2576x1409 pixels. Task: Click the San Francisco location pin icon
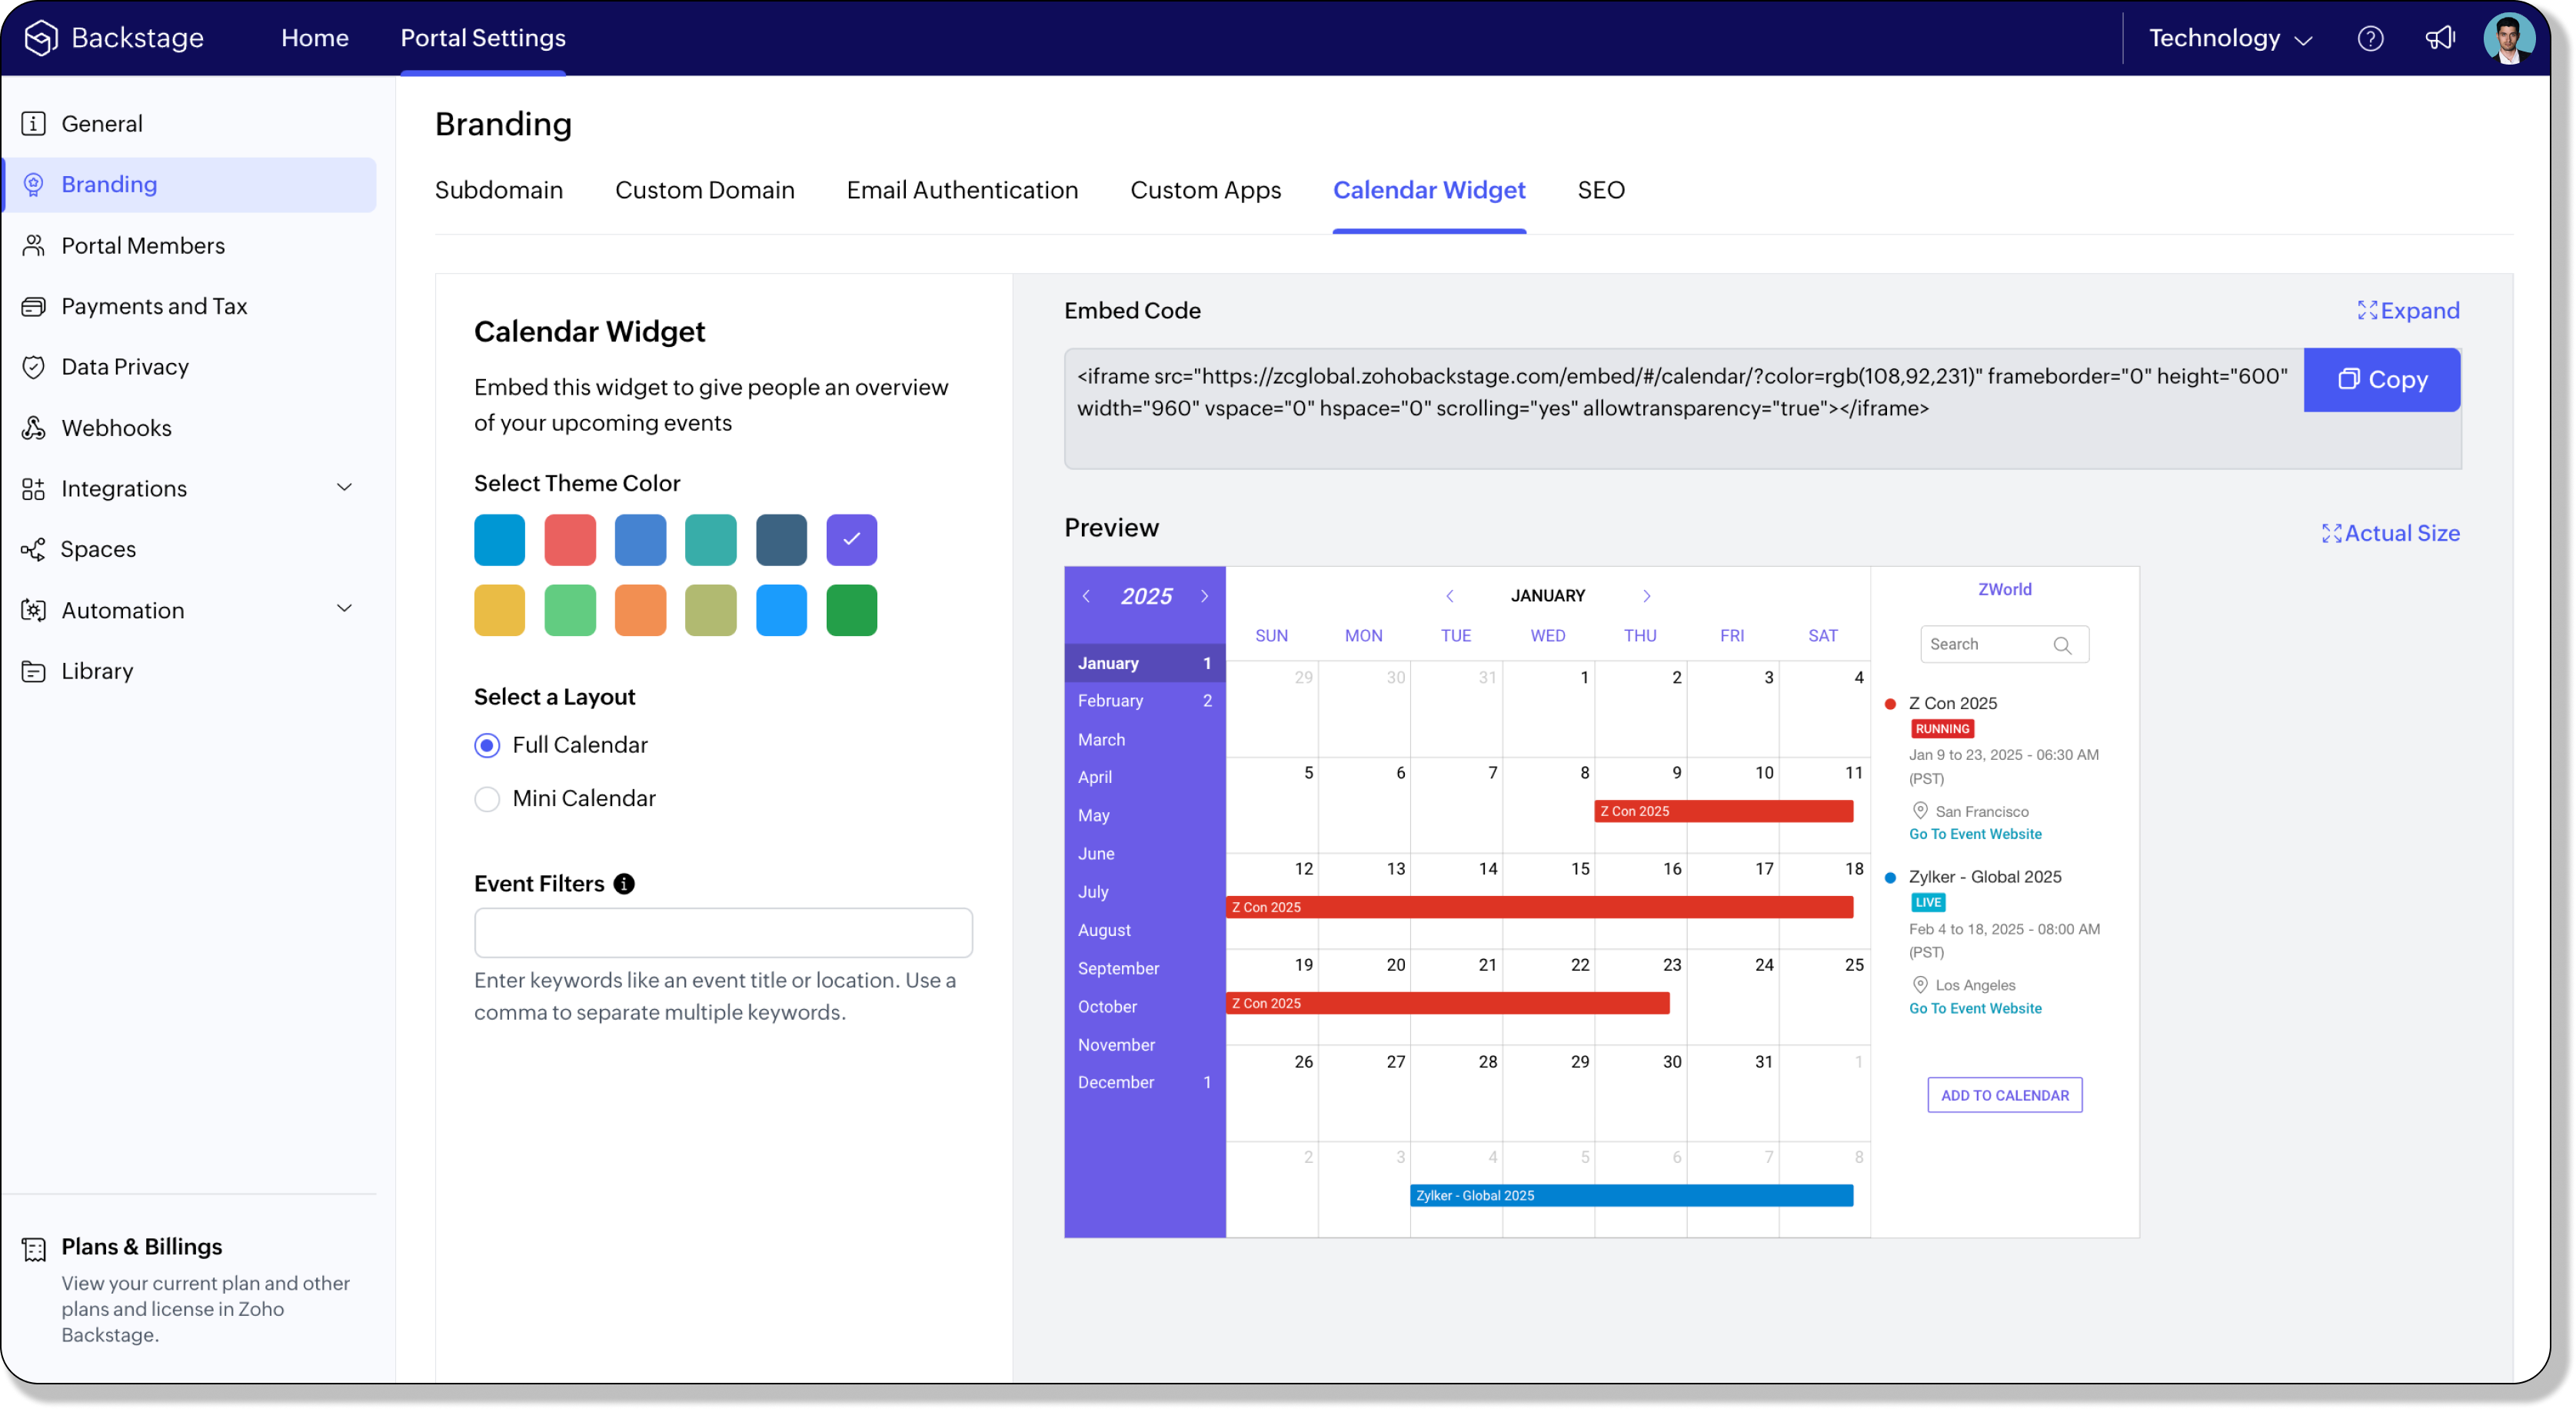pyautogui.click(x=1919, y=811)
